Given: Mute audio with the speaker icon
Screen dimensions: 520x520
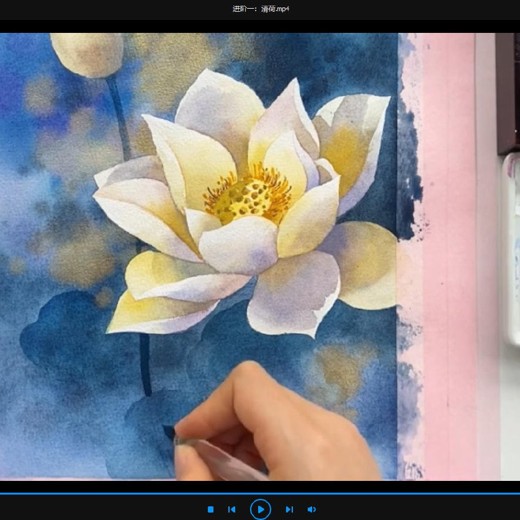Looking at the screenshot, I should [x=312, y=509].
